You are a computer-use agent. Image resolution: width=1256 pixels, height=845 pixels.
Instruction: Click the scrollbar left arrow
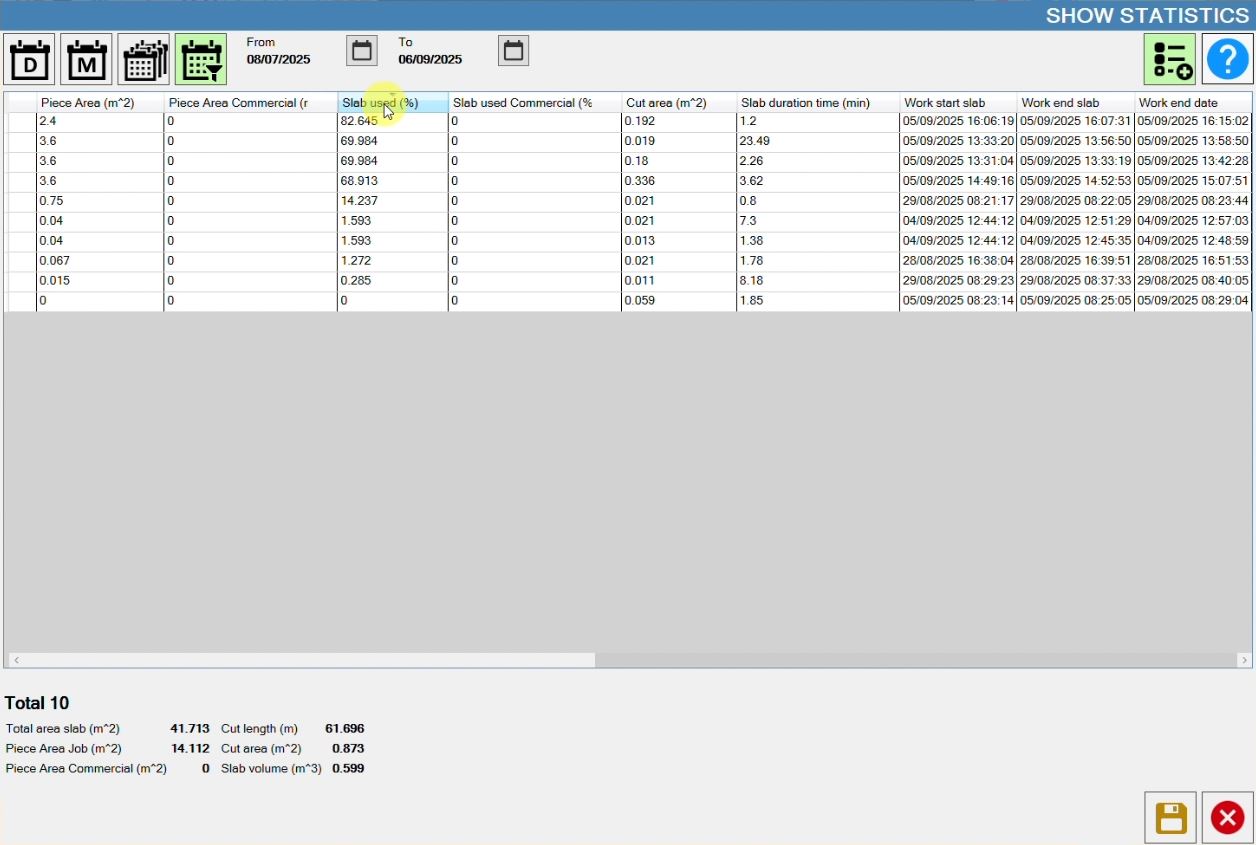click(x=16, y=660)
